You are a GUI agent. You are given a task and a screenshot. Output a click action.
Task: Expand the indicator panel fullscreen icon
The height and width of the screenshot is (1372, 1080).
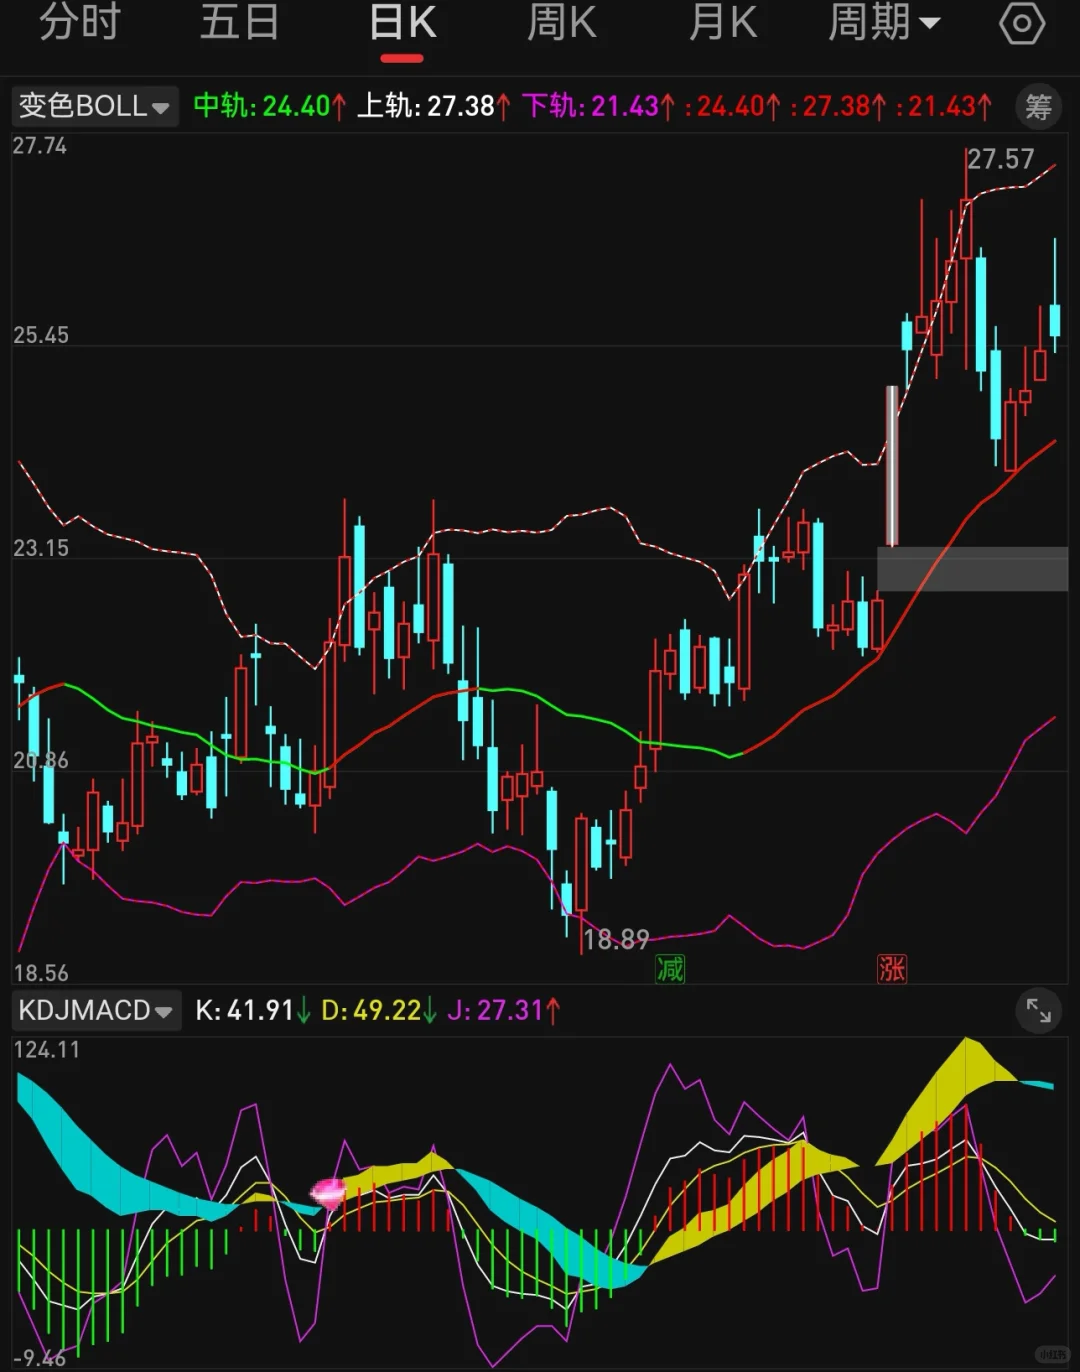coord(1038,1011)
